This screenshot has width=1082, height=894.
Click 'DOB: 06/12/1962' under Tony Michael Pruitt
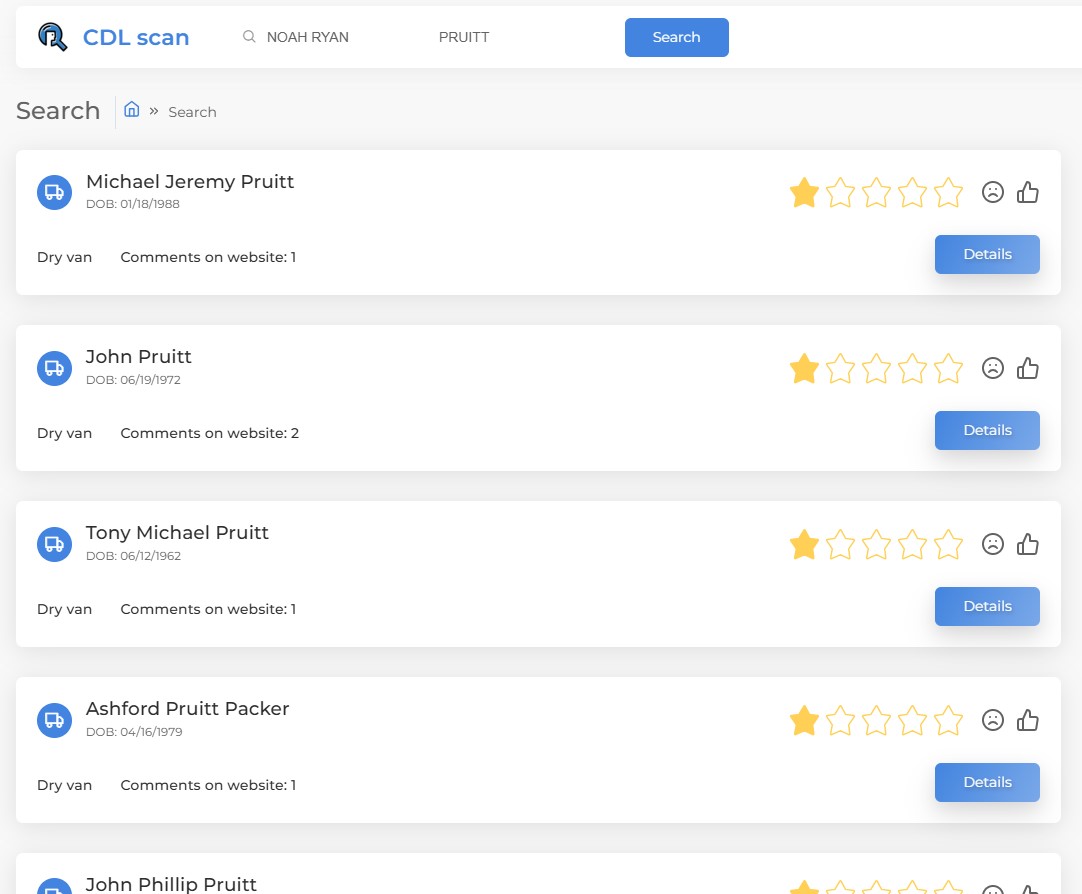(133, 556)
